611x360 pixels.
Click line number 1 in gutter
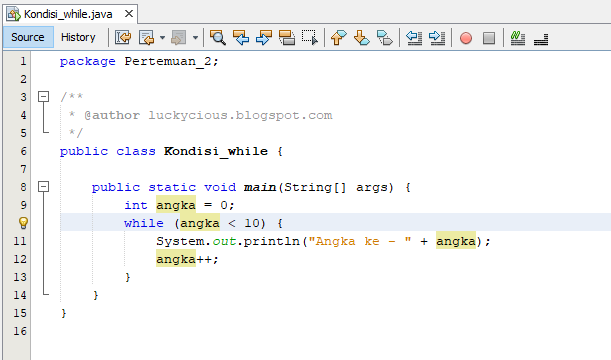pyautogui.click(x=23, y=61)
